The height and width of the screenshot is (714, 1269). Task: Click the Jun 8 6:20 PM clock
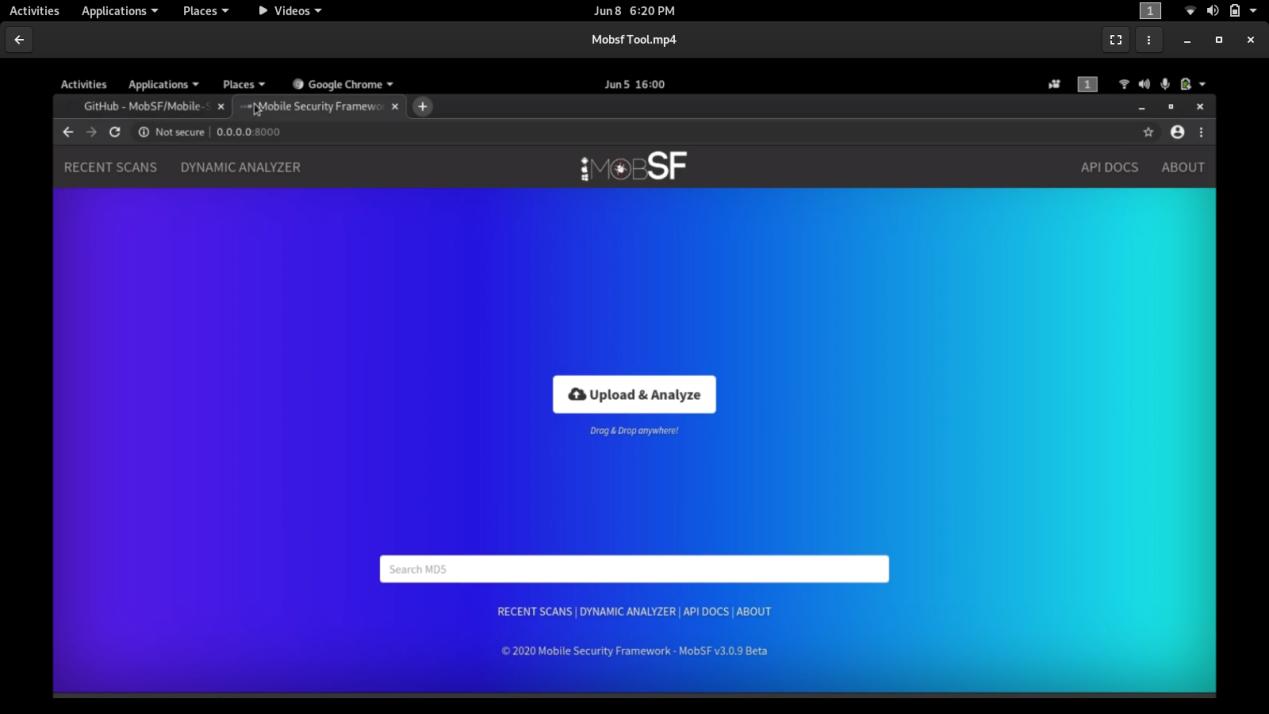point(634,11)
